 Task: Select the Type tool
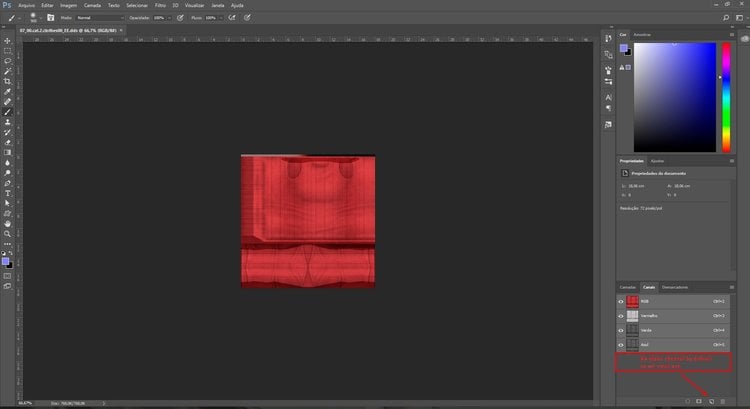tap(7, 193)
